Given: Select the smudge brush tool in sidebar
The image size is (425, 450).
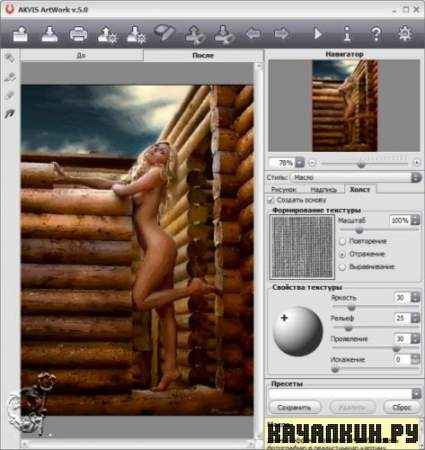Looking at the screenshot, I should coord(10,114).
